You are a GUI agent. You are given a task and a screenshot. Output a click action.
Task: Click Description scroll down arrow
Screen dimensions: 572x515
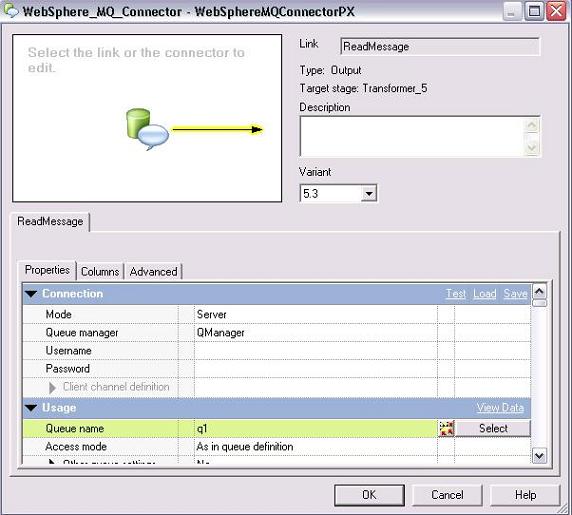coord(532,148)
